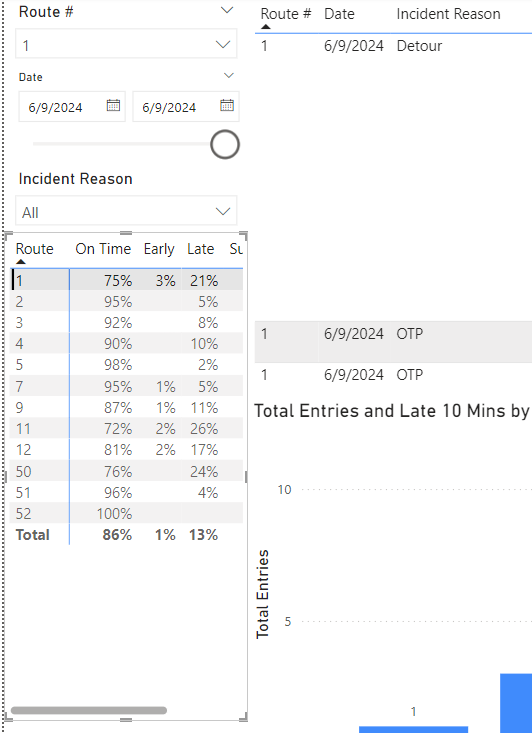The image size is (532, 733).
Task: Click the 26% Late value
Action: pos(204,429)
